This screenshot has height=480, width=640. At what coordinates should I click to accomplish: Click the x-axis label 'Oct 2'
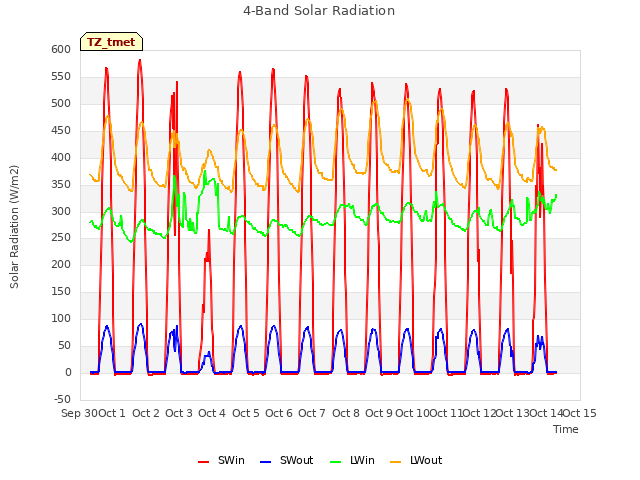point(146,413)
